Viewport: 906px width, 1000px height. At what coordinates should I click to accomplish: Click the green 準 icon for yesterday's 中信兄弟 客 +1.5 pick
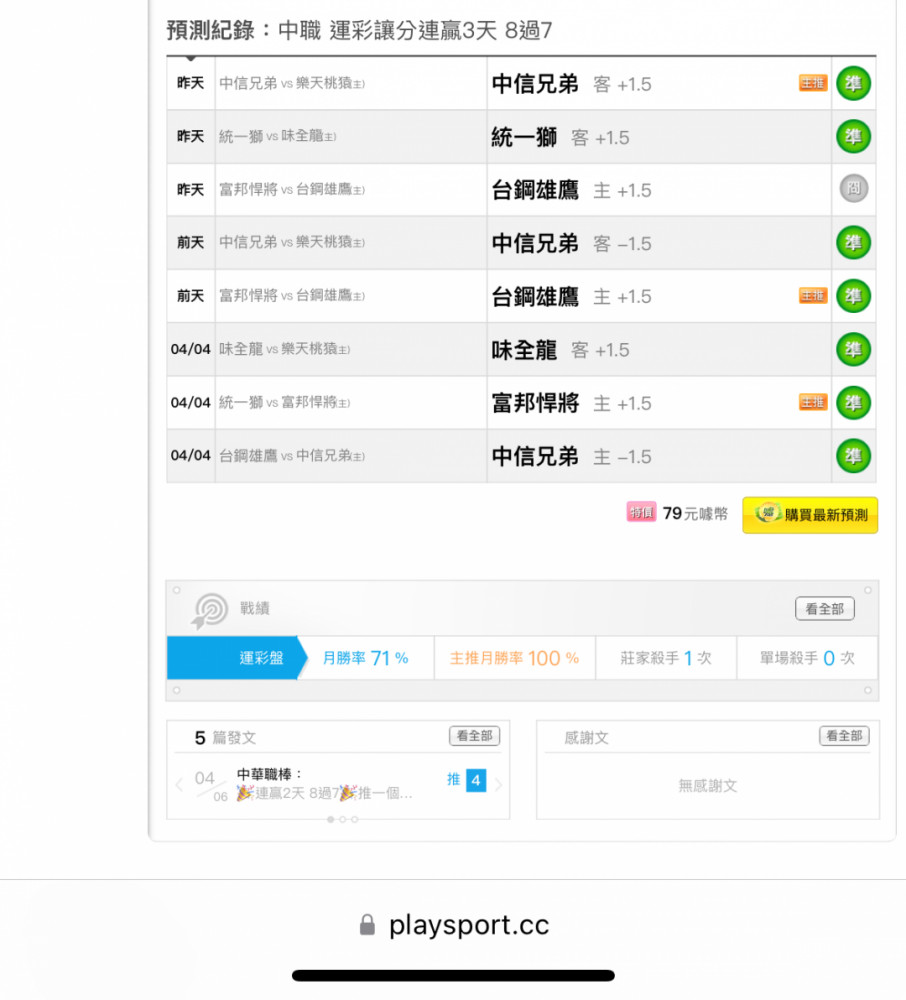(x=853, y=84)
